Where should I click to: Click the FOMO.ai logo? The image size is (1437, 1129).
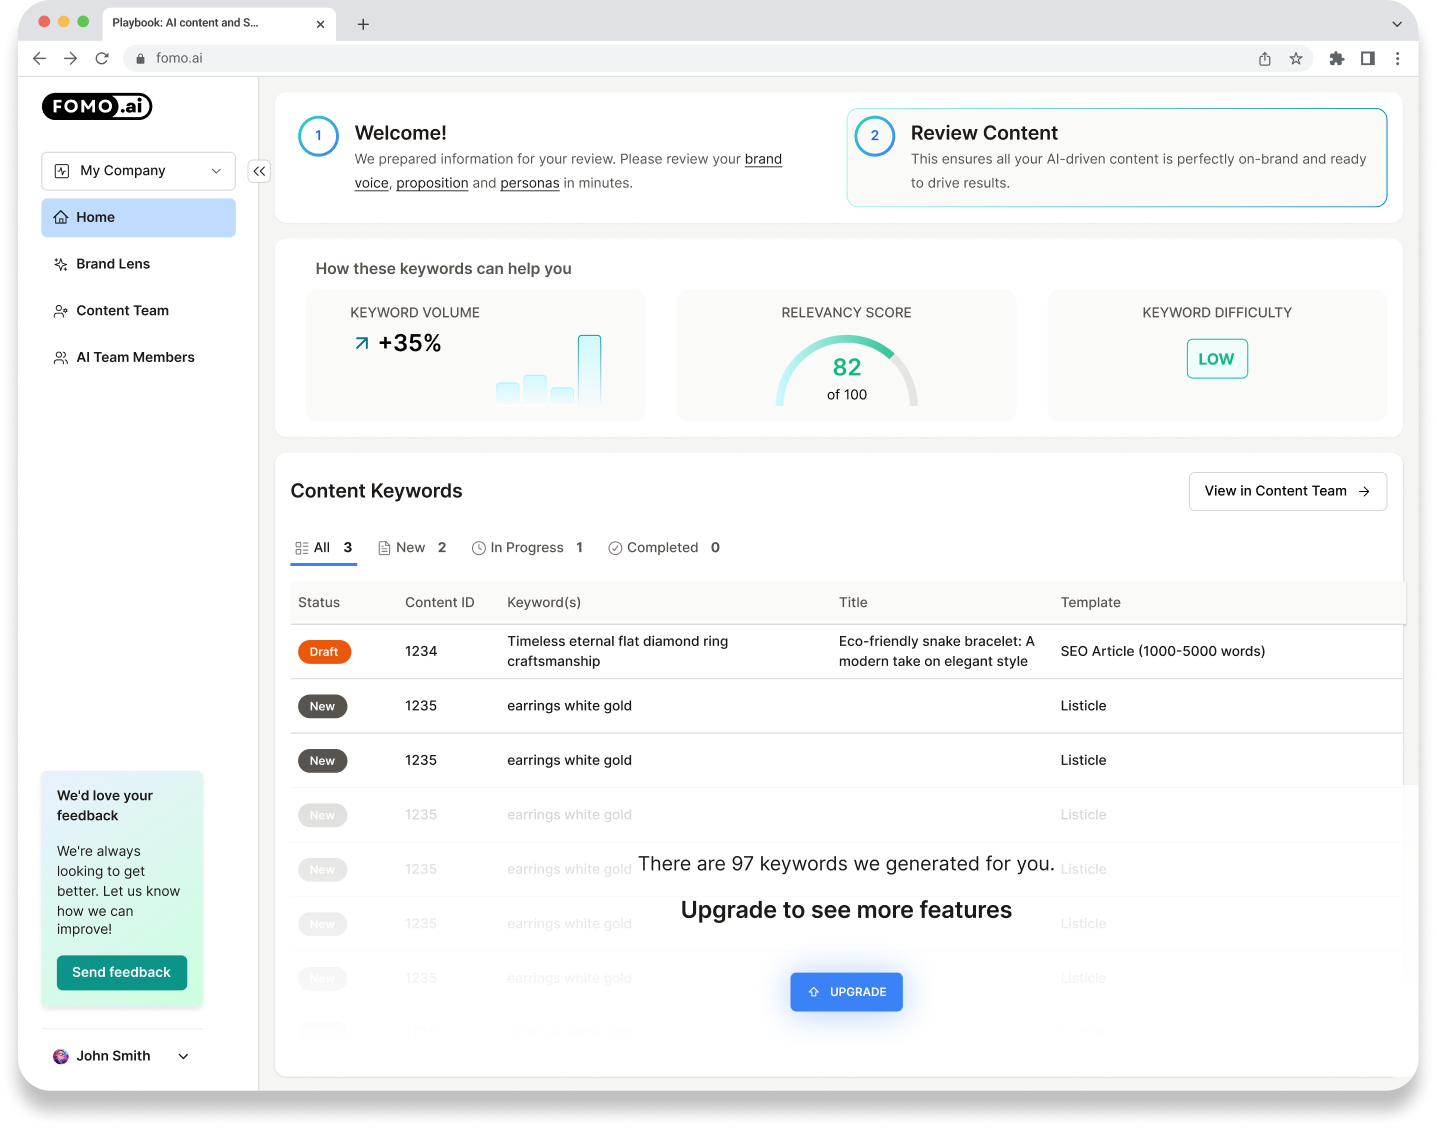click(96, 106)
